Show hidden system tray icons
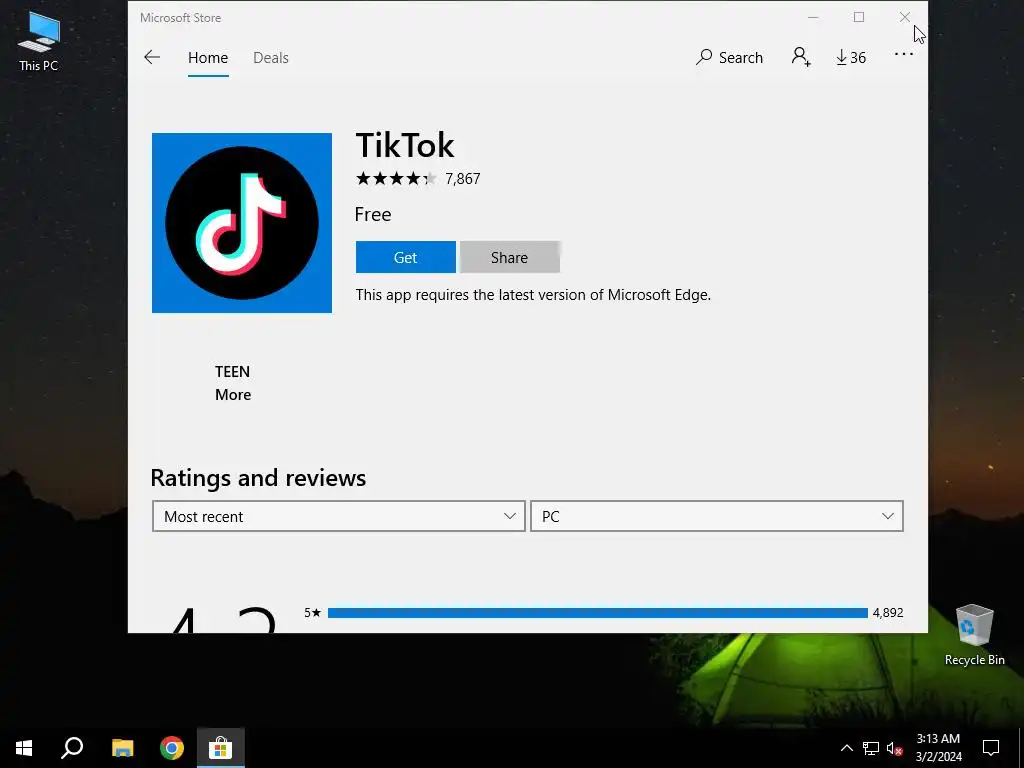1024x768 pixels. [846, 748]
